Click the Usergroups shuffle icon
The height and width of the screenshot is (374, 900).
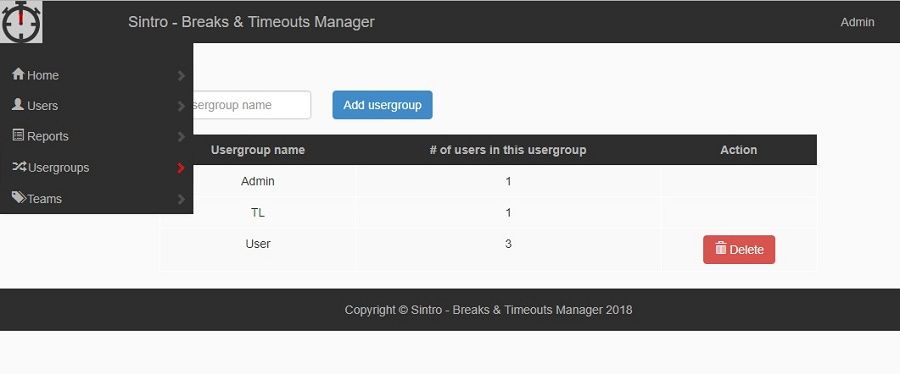tap(19, 167)
